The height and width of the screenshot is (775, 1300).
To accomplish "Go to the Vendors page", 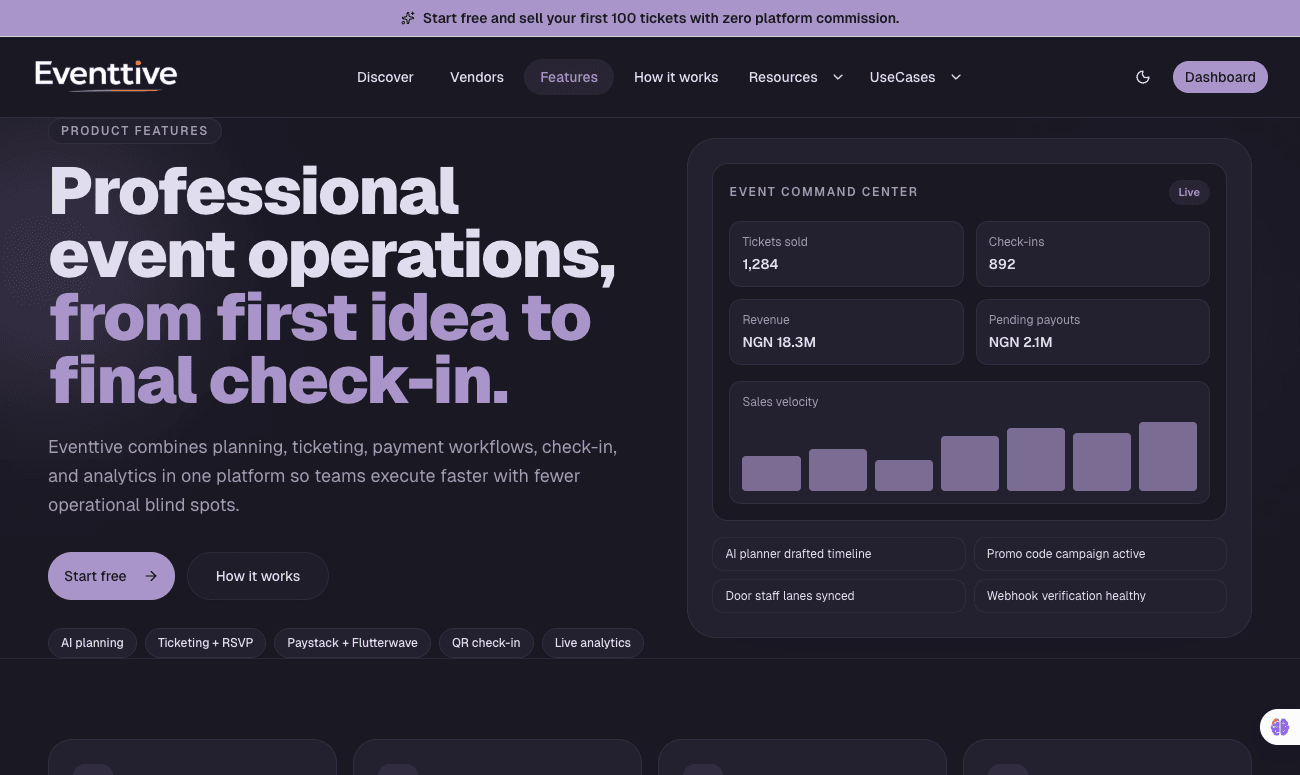I will 477,77.
